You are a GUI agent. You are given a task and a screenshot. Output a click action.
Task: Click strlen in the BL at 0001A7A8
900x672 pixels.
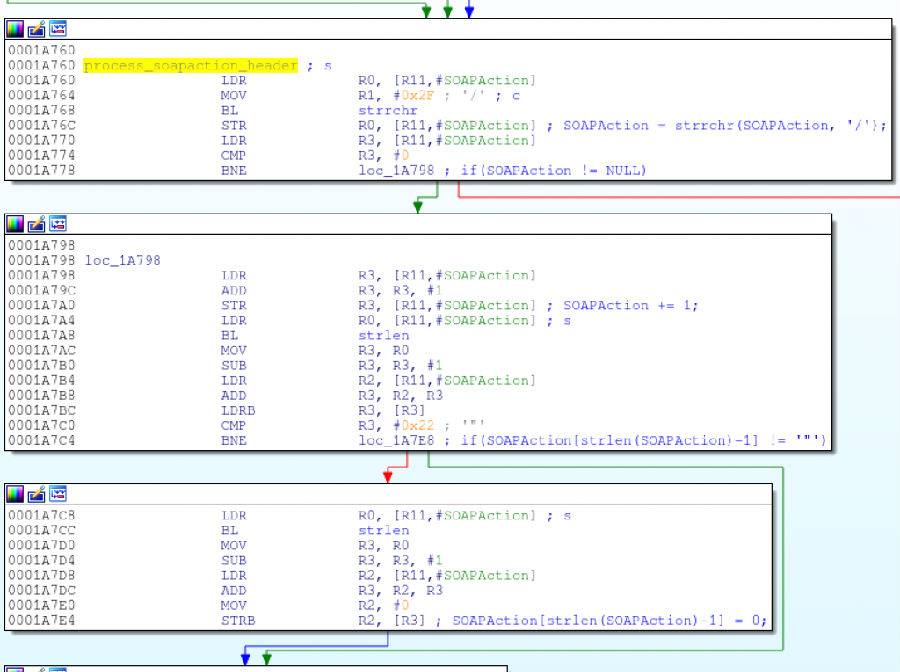383,335
